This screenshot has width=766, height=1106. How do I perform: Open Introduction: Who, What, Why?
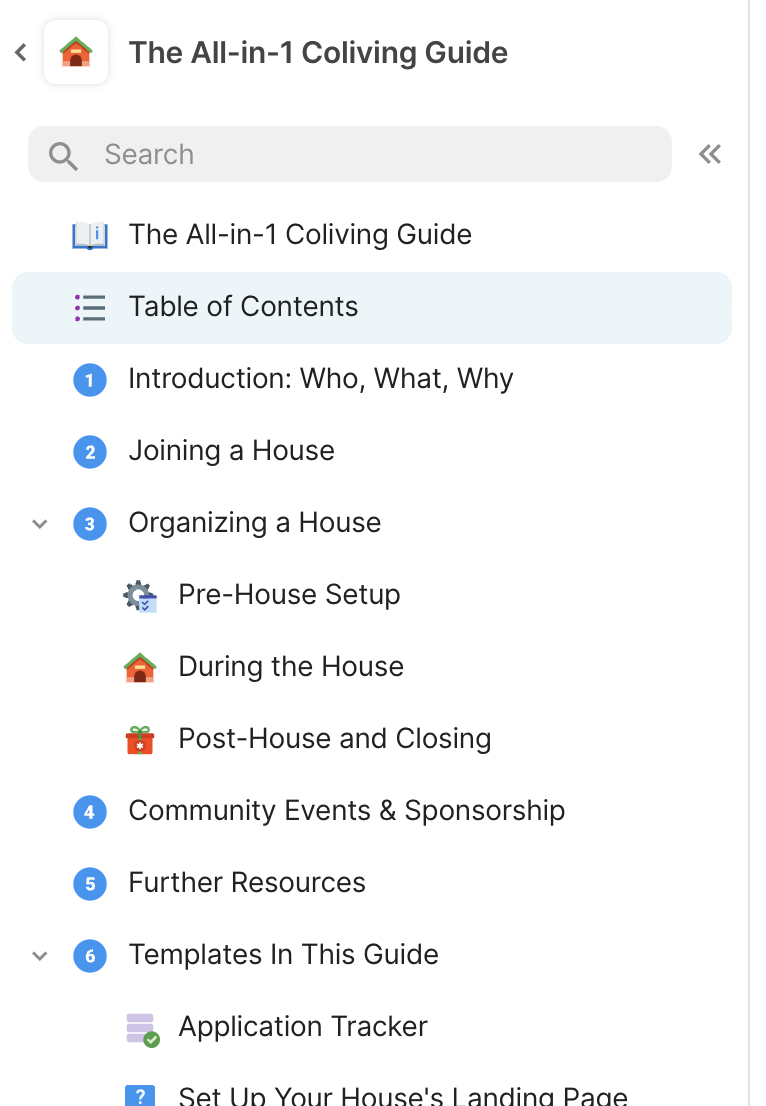[320, 379]
